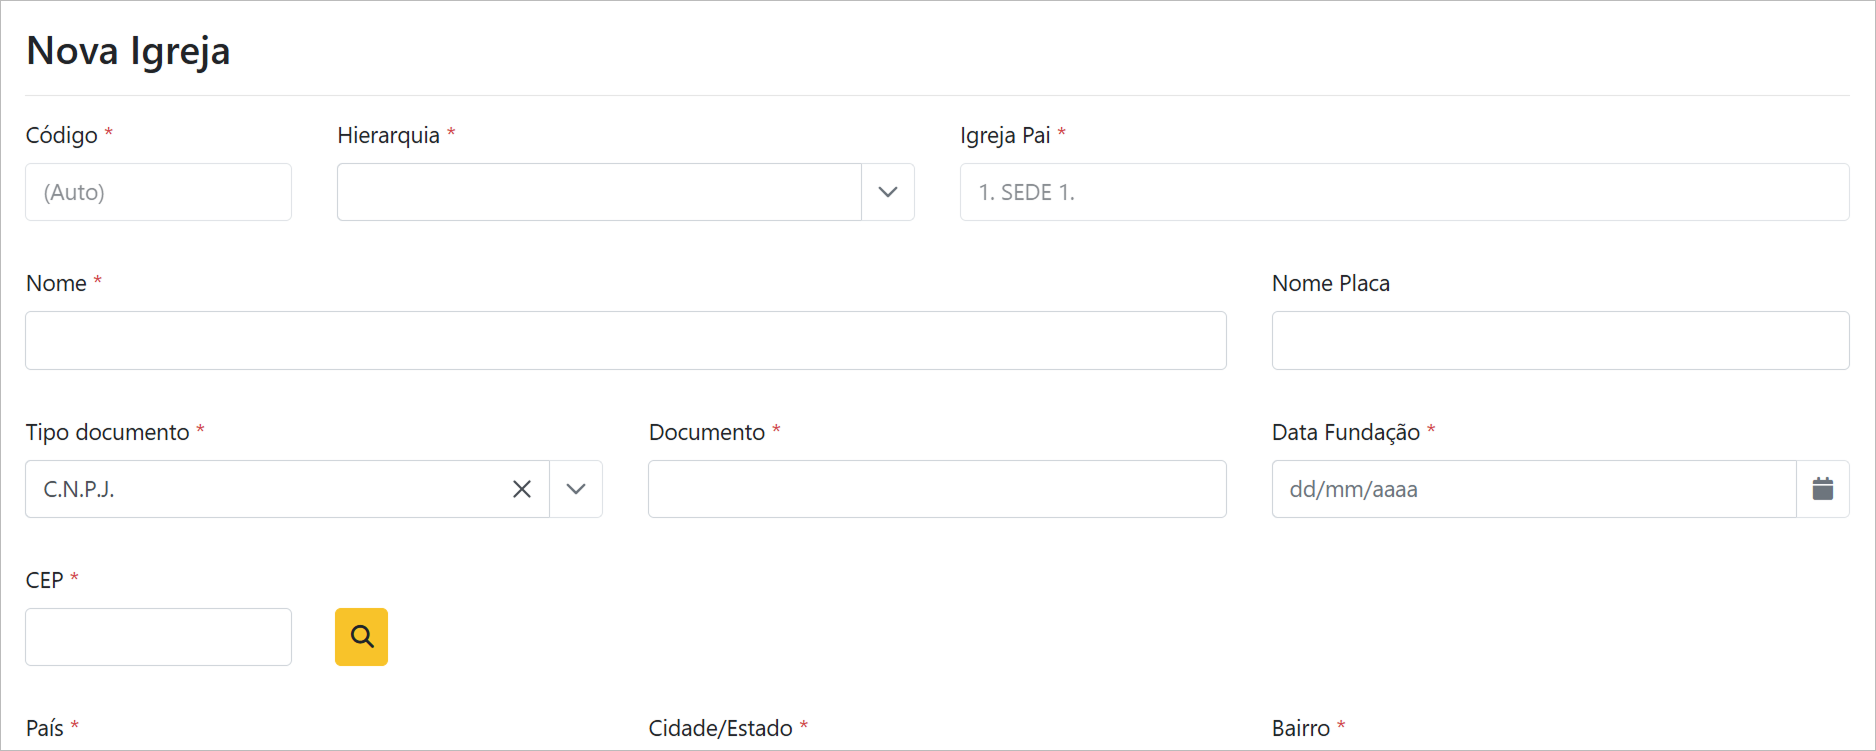The image size is (1876, 751).
Task: Open the Hierarquia select box
Action: coord(599,192)
